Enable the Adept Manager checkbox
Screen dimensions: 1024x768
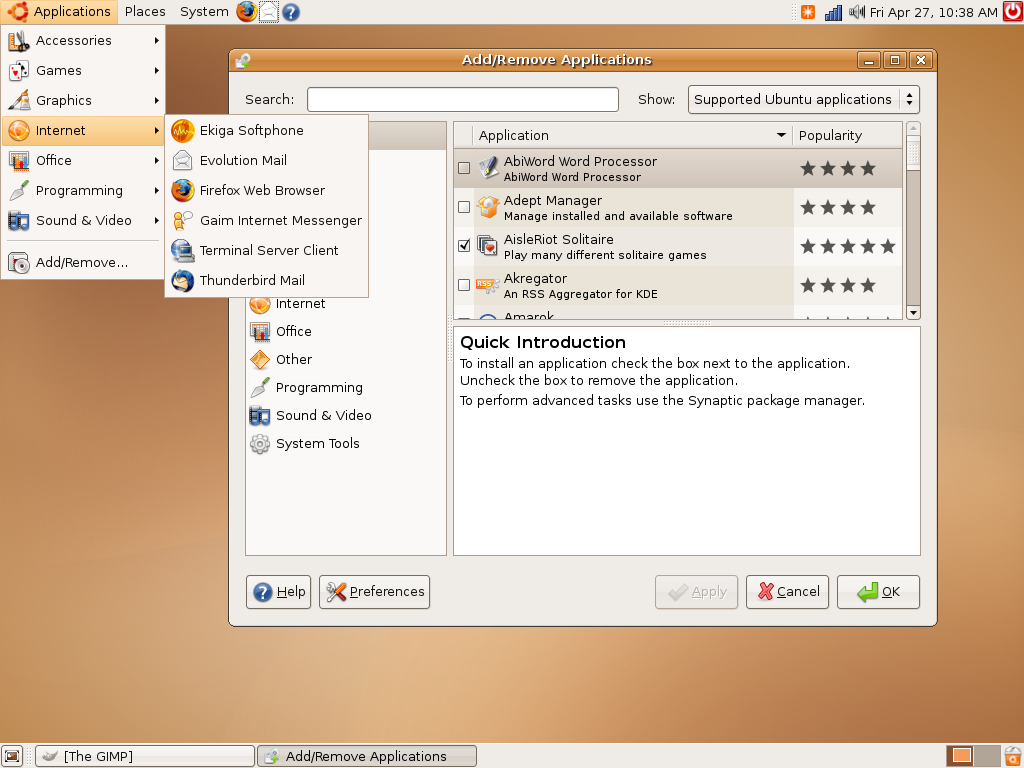pos(464,207)
